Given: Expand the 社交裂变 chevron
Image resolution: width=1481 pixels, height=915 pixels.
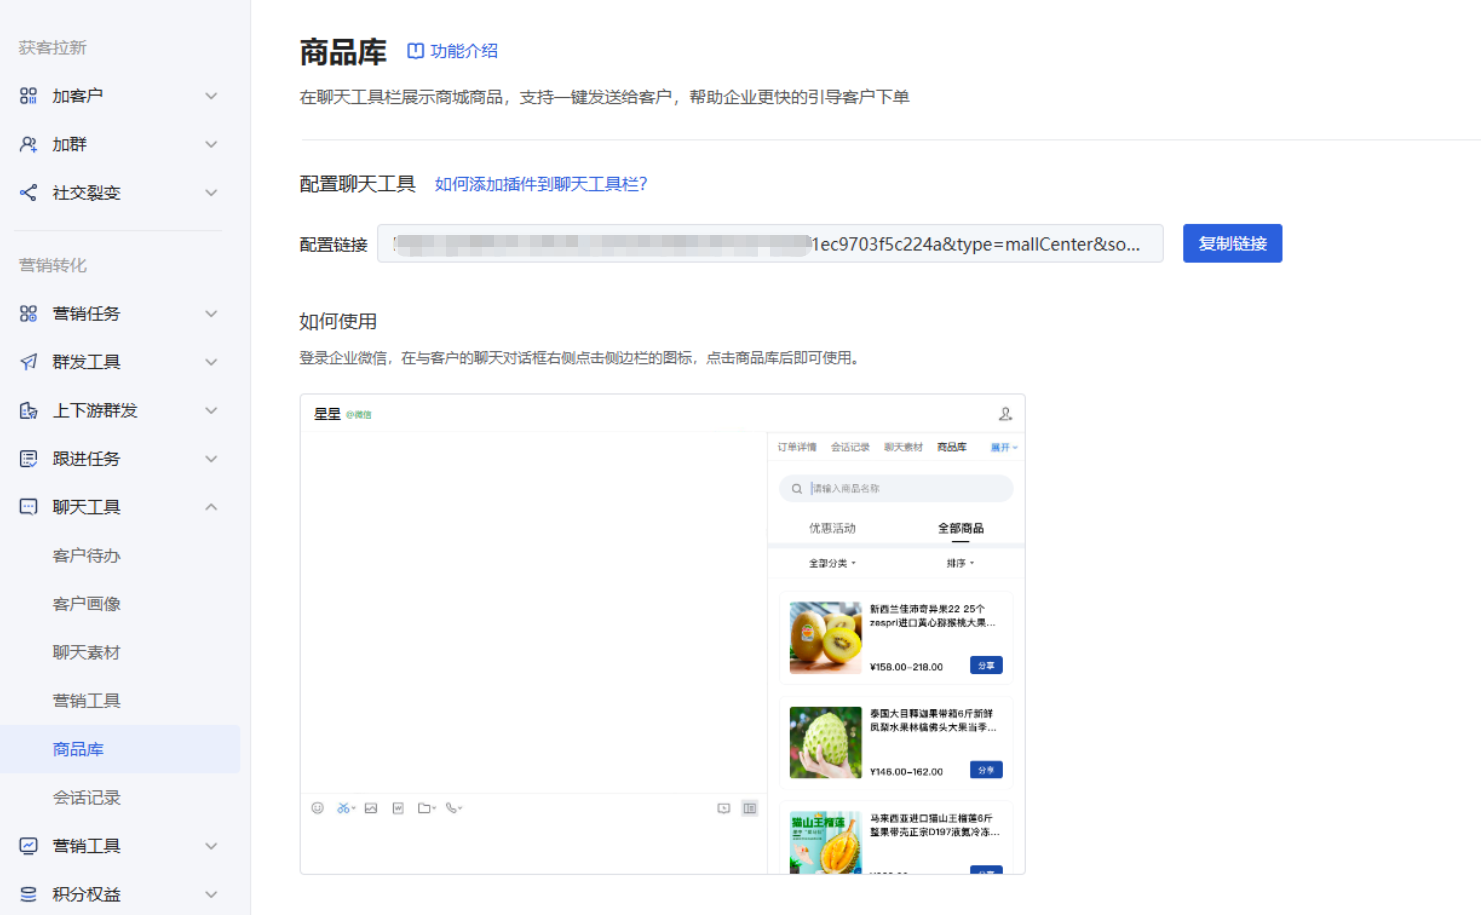Looking at the screenshot, I should tap(211, 193).
